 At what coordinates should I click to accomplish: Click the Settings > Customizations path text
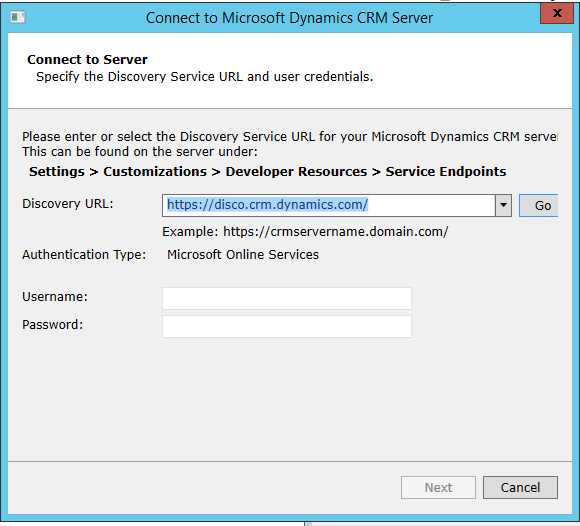[267, 172]
